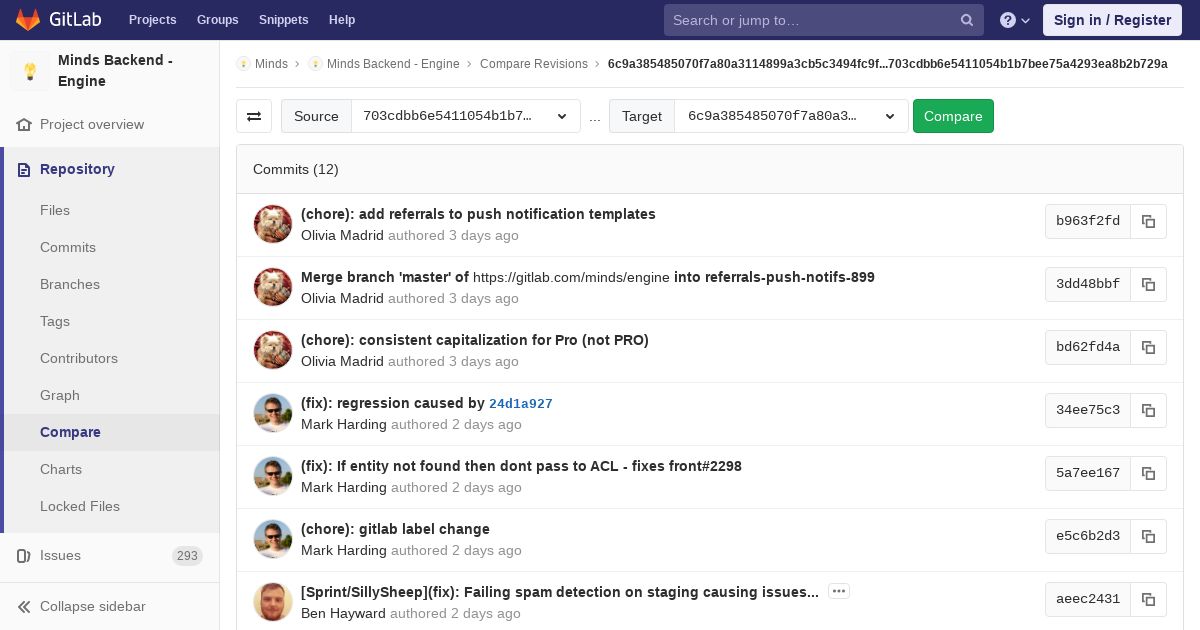Click Minds breadcrumb link
Screen dimensions: 1200x630
click(x=271, y=64)
